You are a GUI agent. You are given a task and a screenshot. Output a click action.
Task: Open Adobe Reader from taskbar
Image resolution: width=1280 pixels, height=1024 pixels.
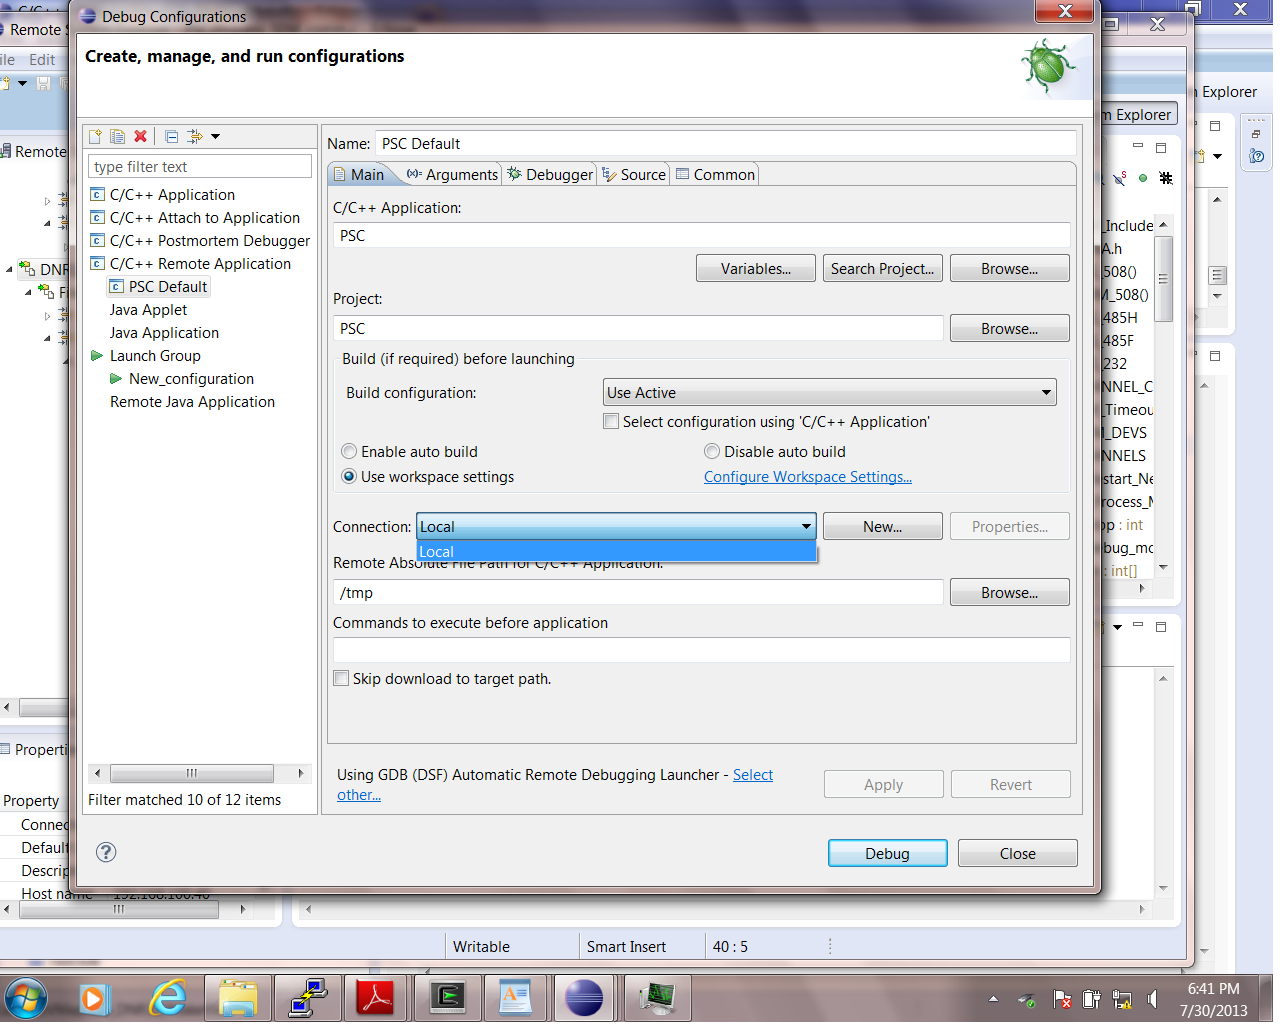coord(376,998)
